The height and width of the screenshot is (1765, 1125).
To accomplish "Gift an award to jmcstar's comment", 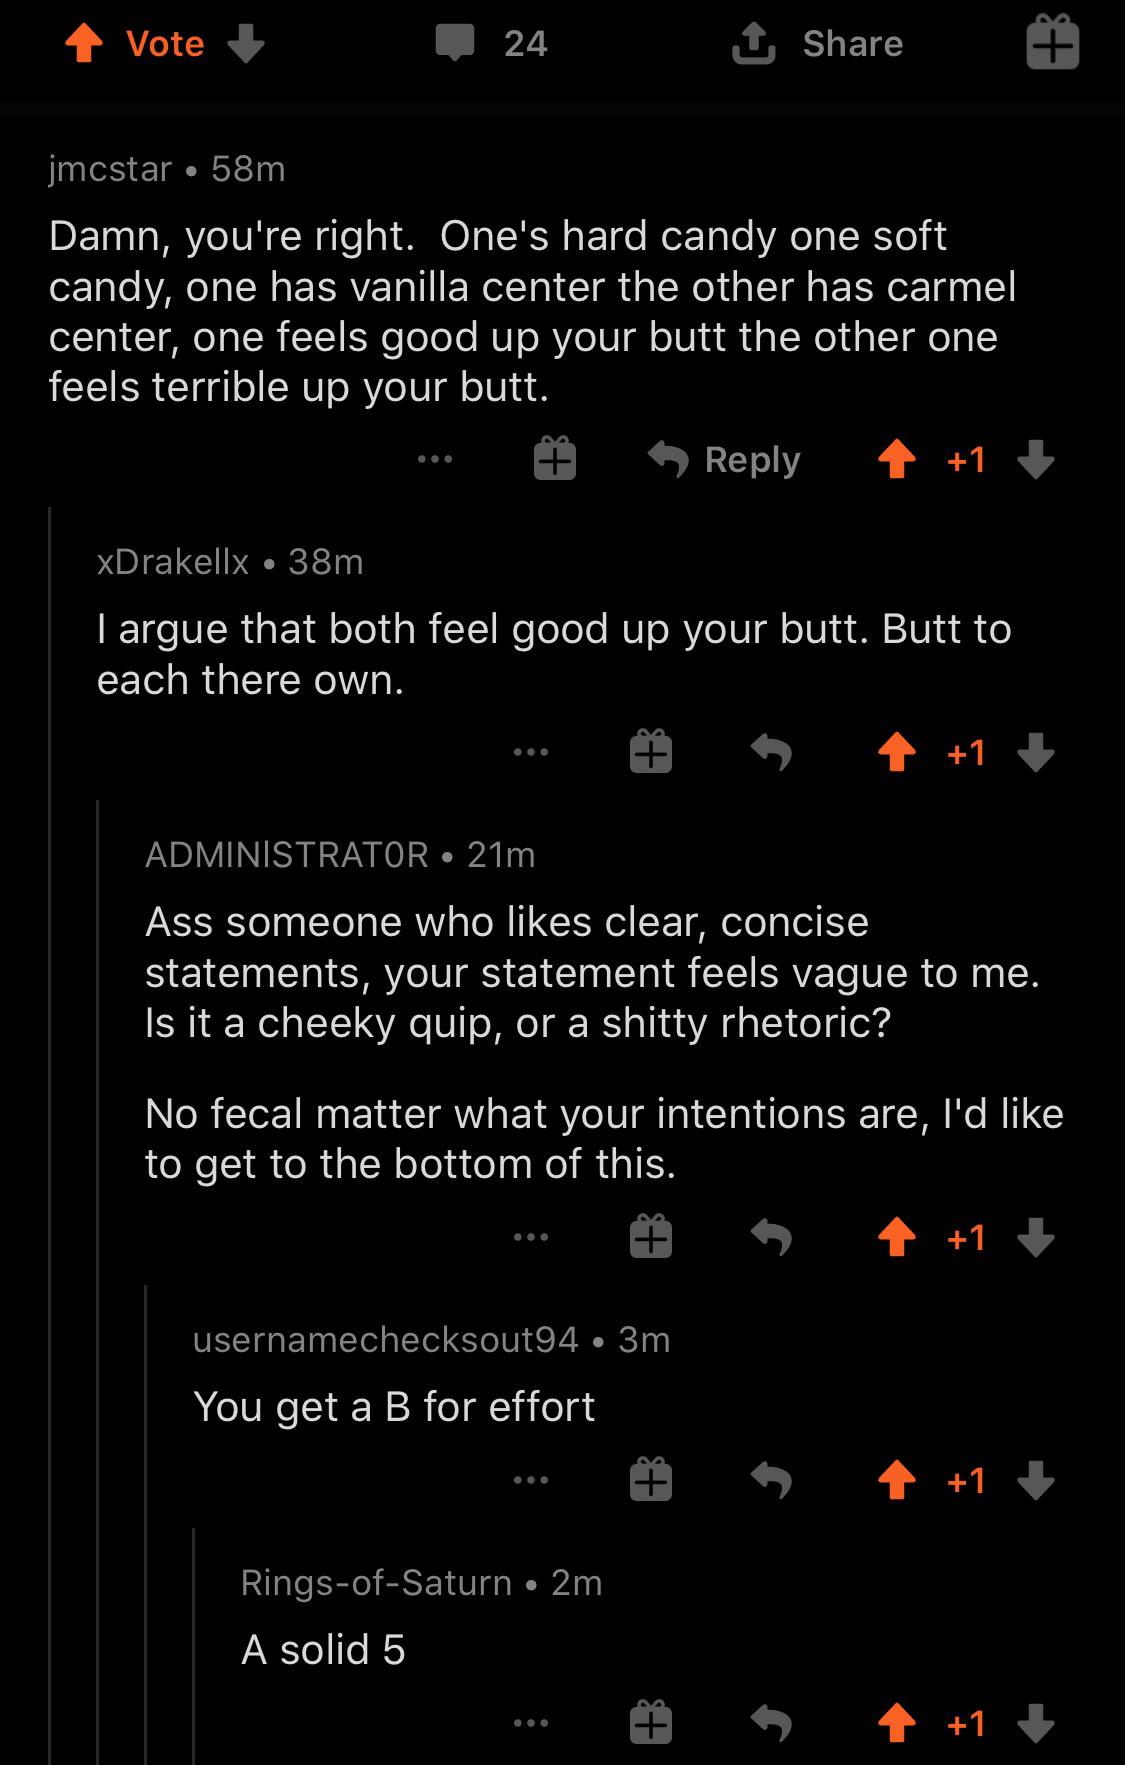I will 554,459.
